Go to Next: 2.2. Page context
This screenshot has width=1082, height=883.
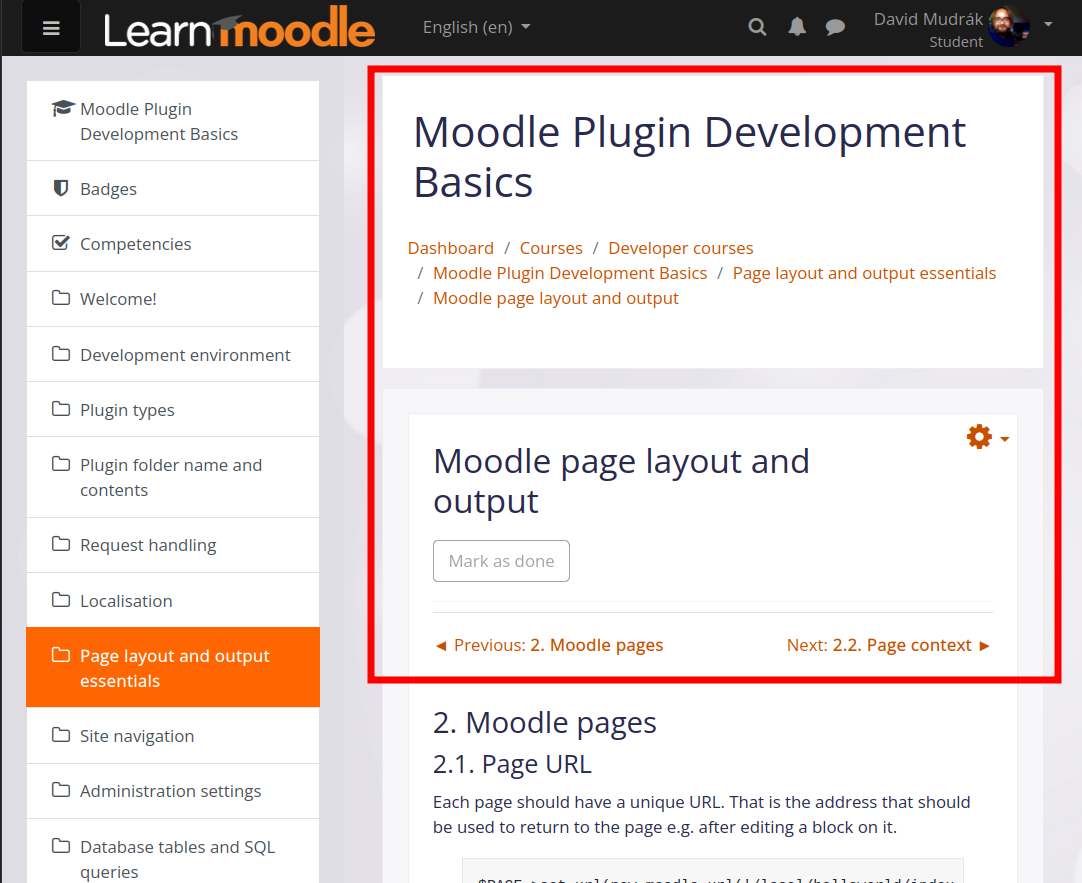pyautogui.click(x=889, y=645)
